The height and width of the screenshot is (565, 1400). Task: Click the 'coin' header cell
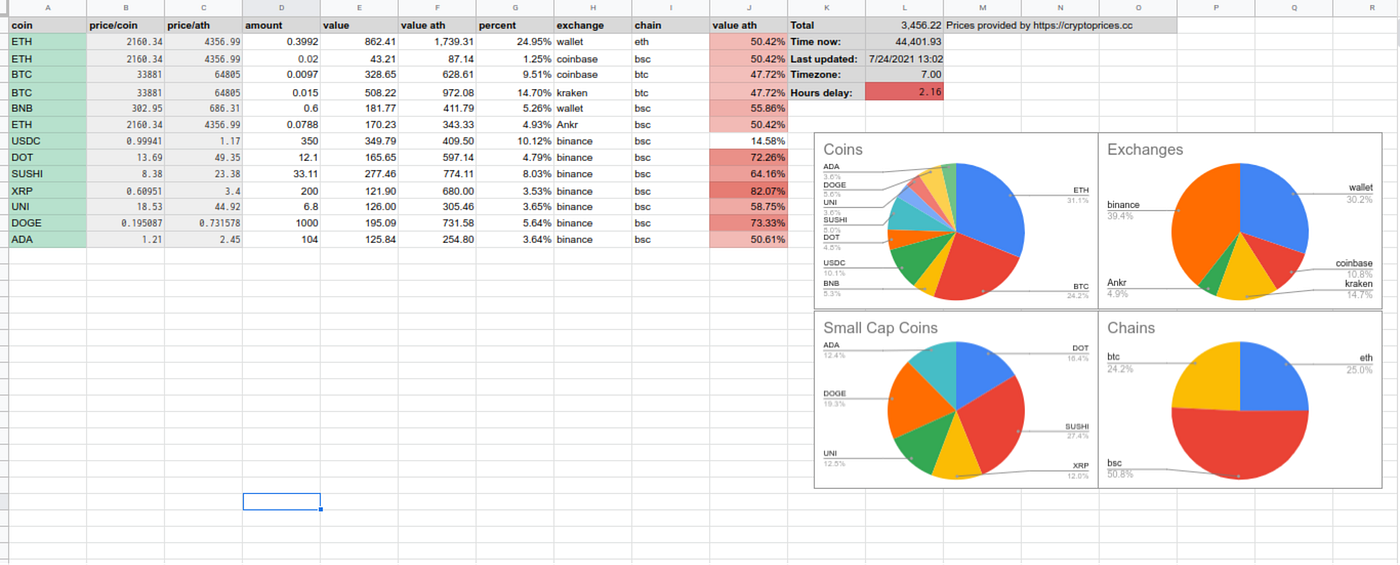(48, 25)
